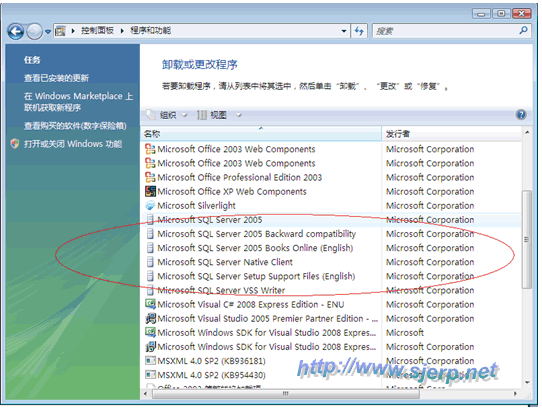
Task: Click the 卸载或更改程序 page heading
Action: [x=200, y=64]
